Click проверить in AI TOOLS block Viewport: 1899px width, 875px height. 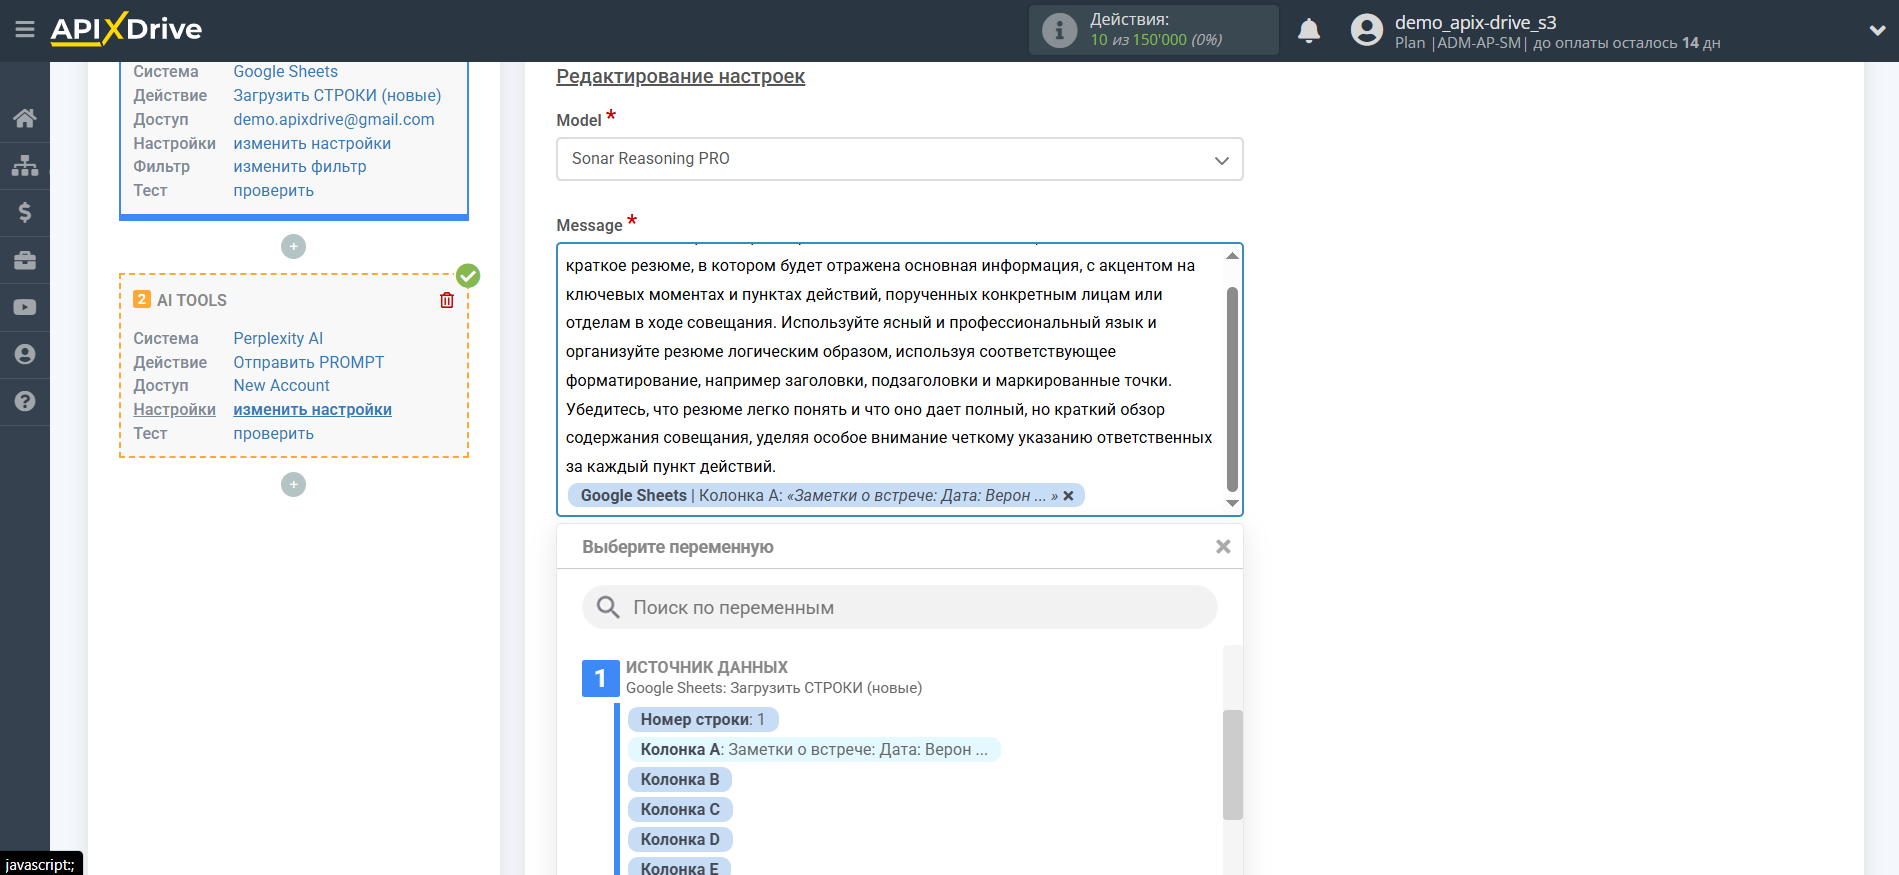click(273, 433)
